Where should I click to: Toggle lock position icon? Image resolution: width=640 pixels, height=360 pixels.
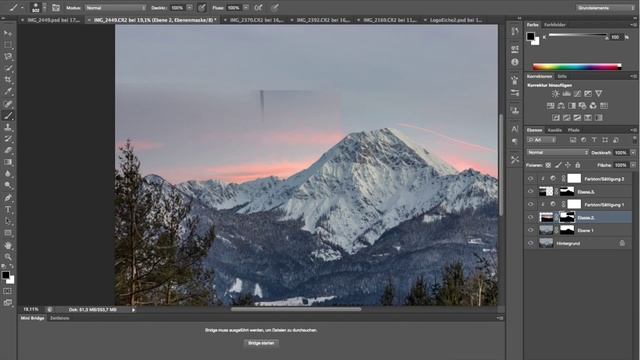point(568,165)
